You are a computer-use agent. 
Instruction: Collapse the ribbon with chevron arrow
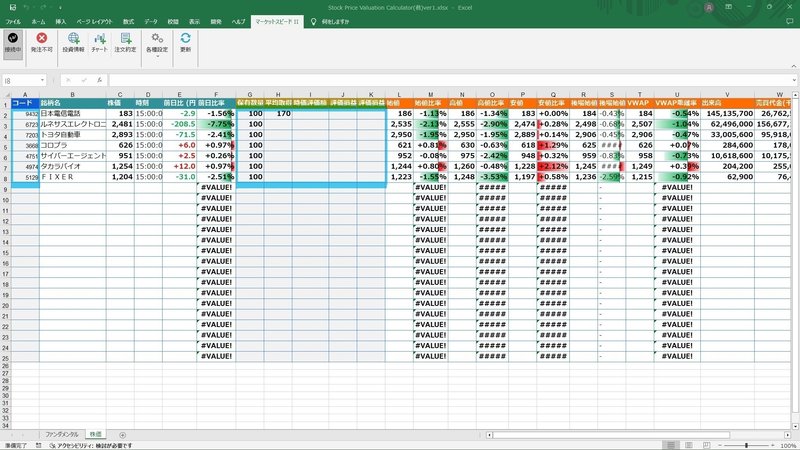click(793, 66)
